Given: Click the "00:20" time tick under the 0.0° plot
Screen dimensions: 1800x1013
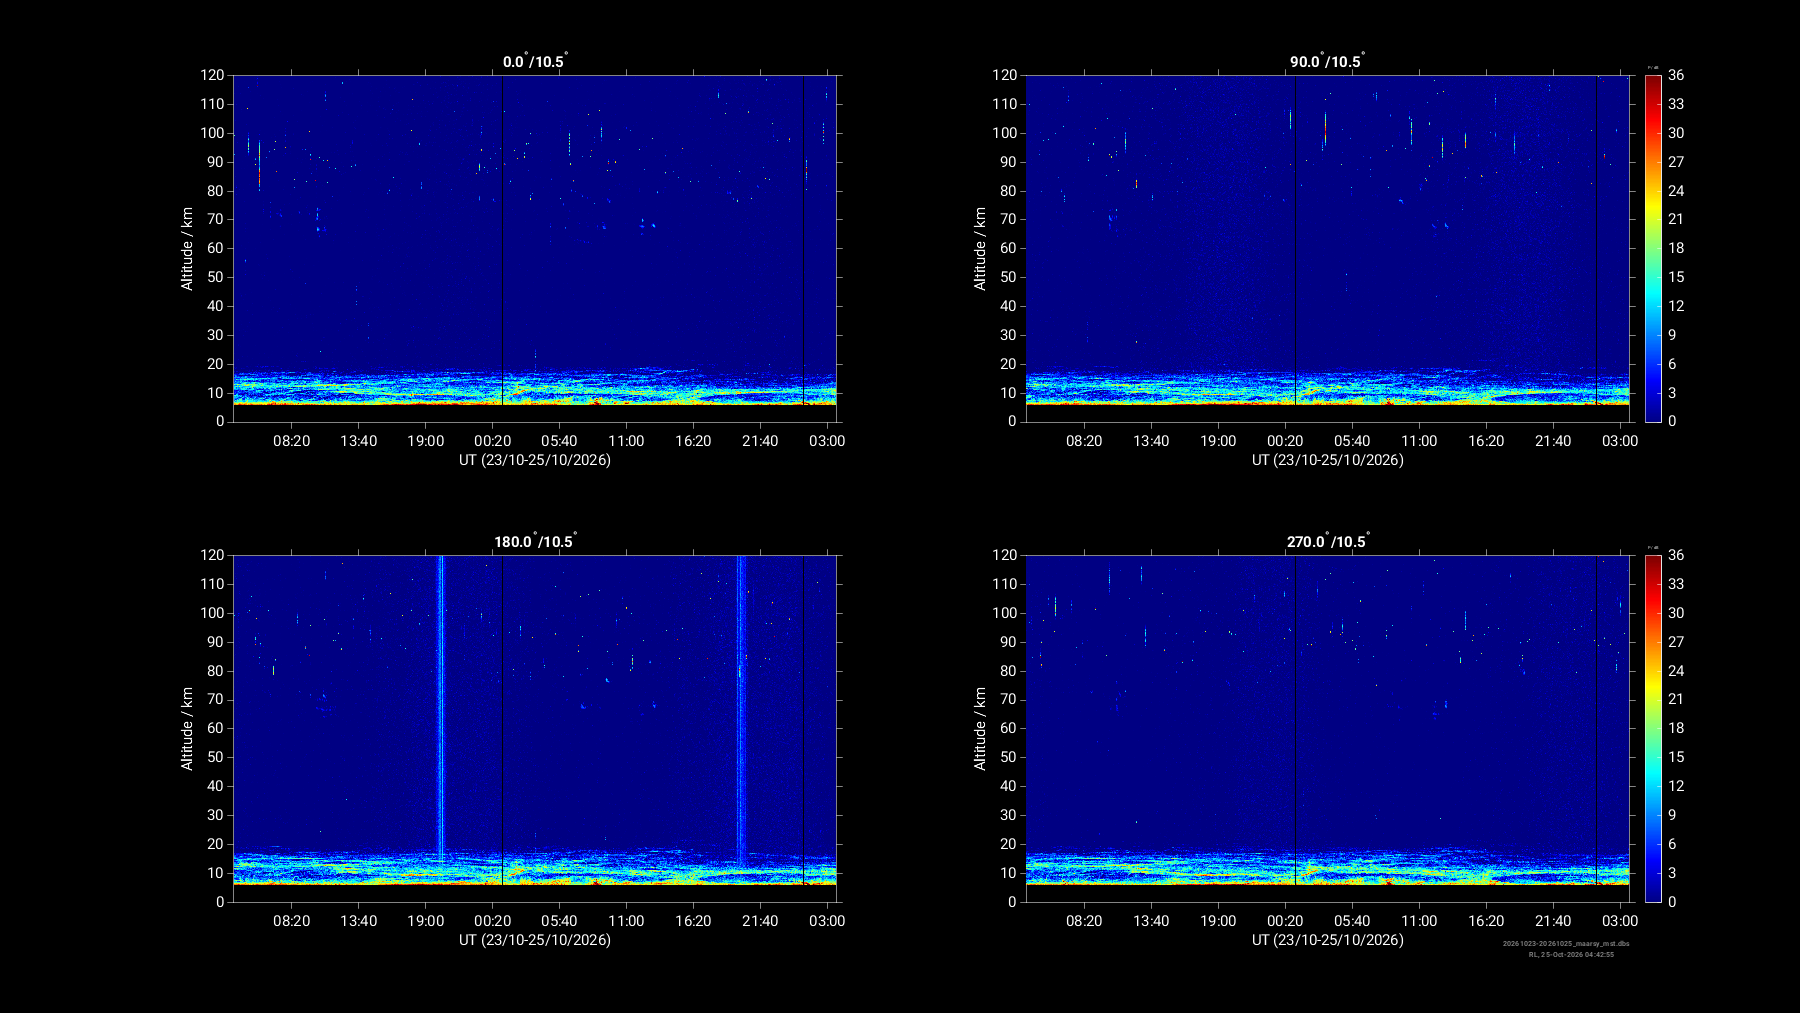Looking at the screenshot, I should (492, 441).
